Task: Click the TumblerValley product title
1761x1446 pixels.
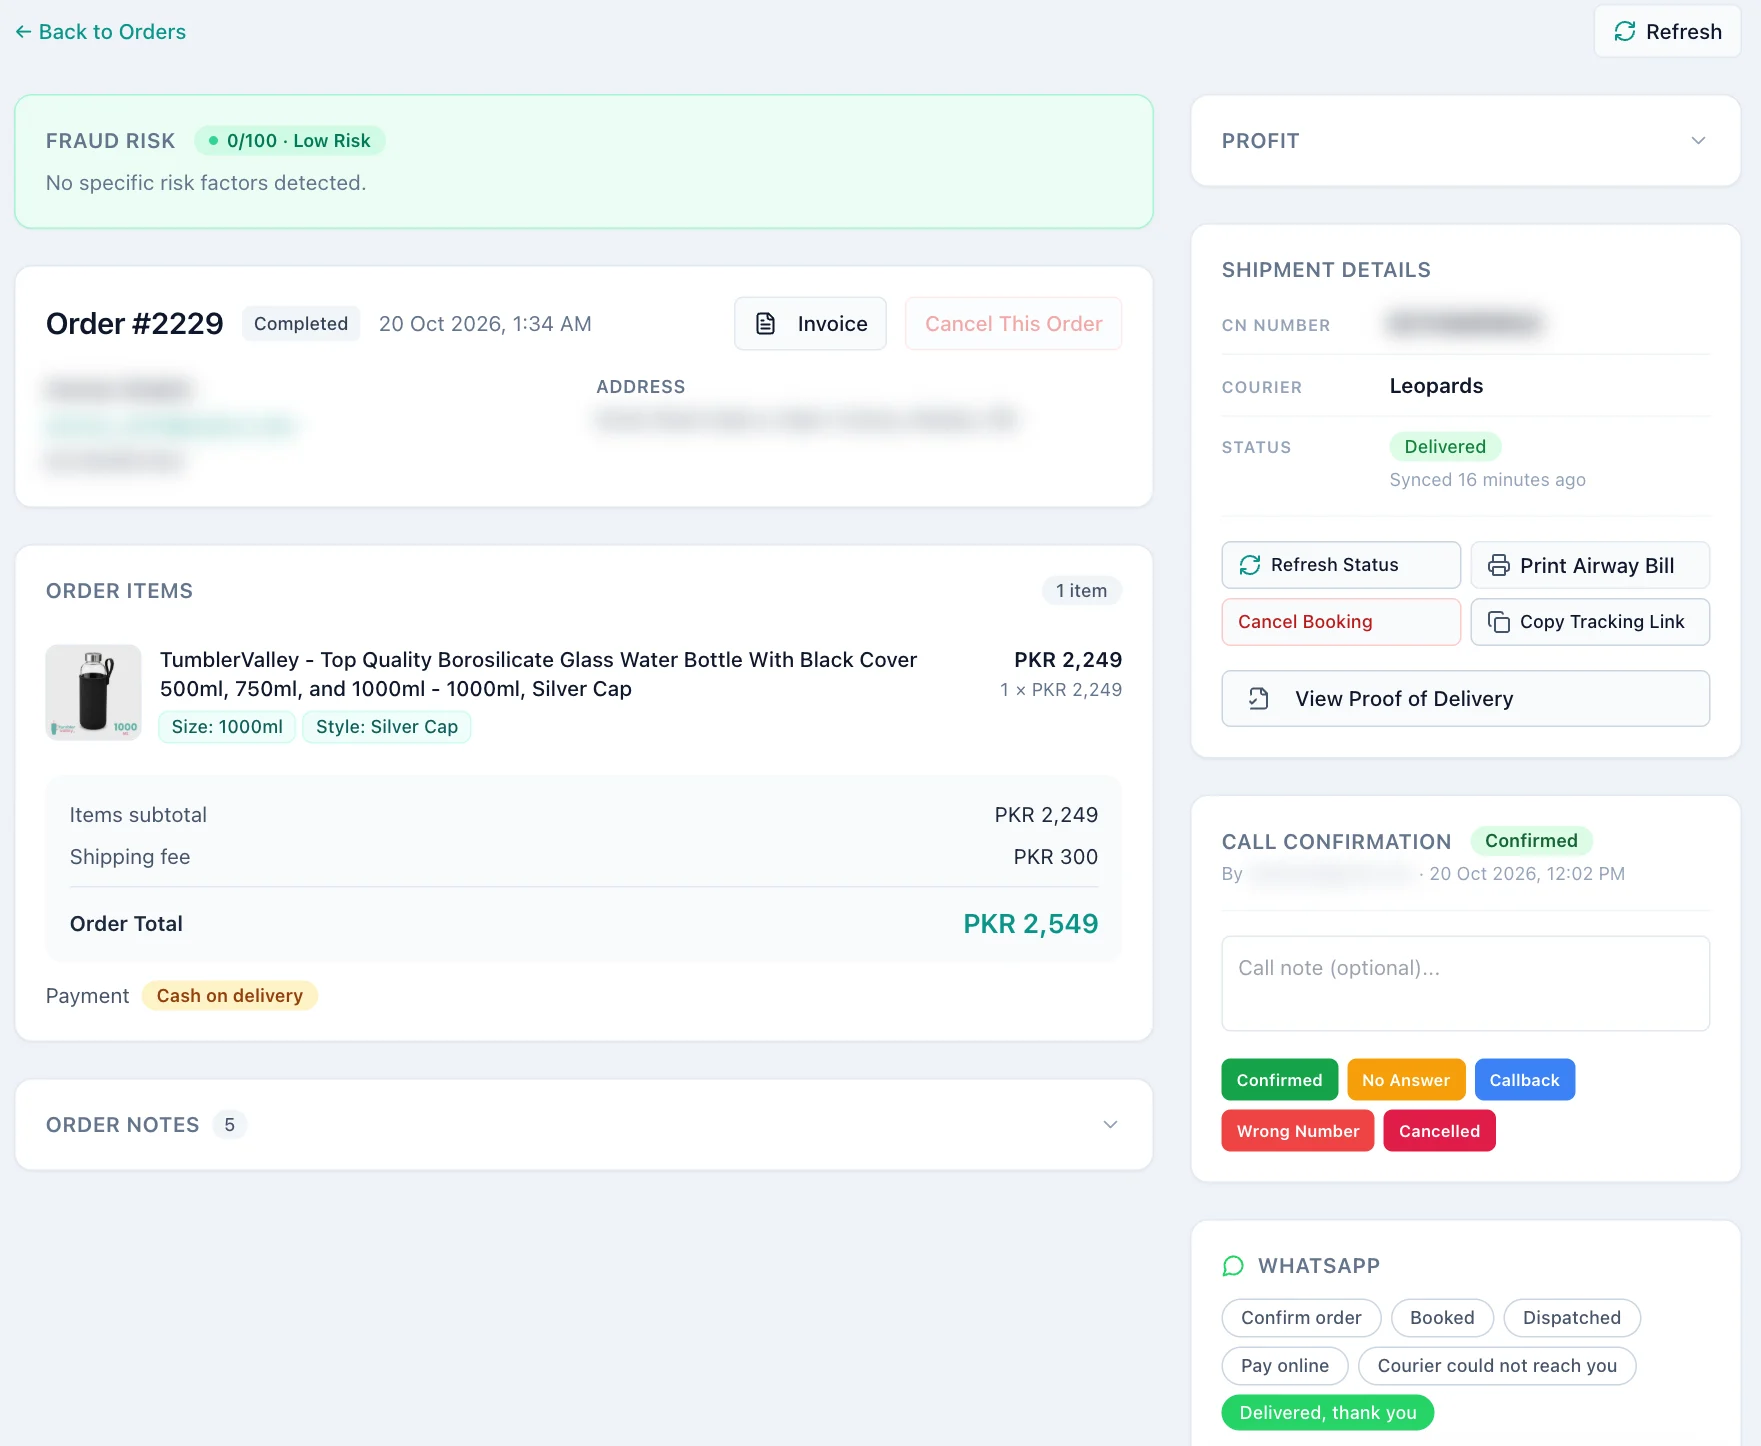Action: pos(538,674)
